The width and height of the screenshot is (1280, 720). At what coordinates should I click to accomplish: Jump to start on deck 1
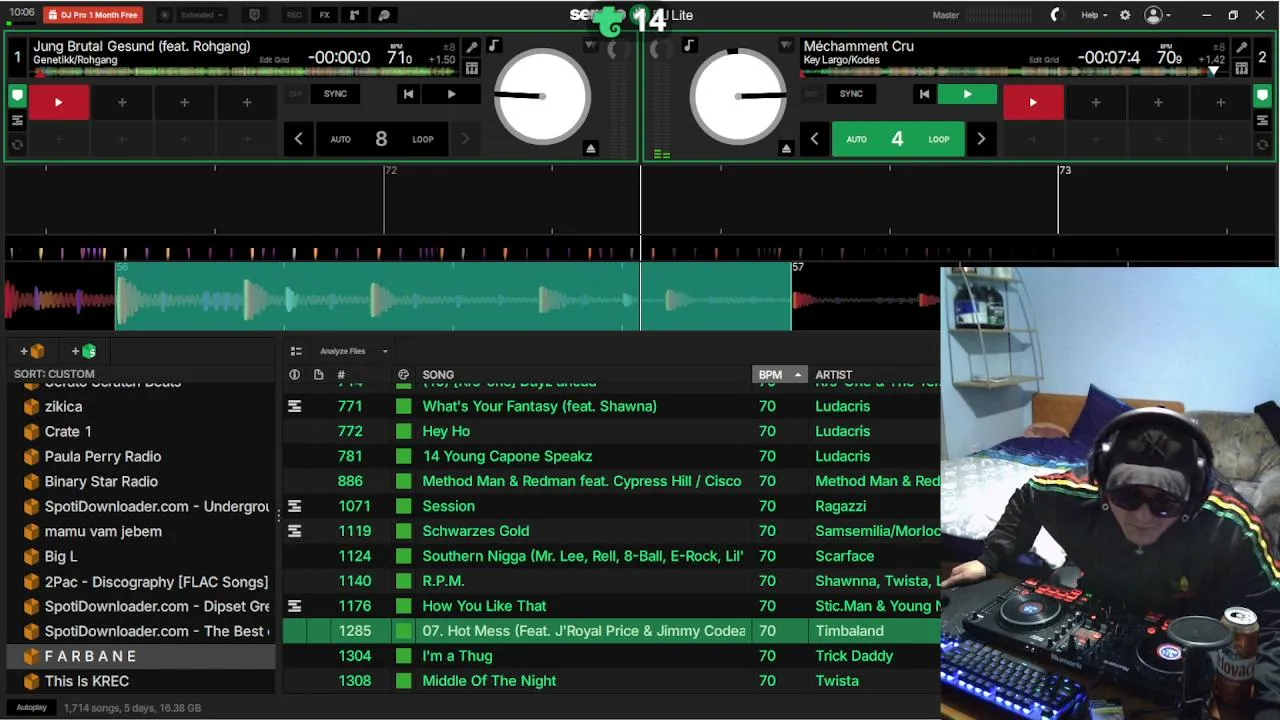(408, 94)
